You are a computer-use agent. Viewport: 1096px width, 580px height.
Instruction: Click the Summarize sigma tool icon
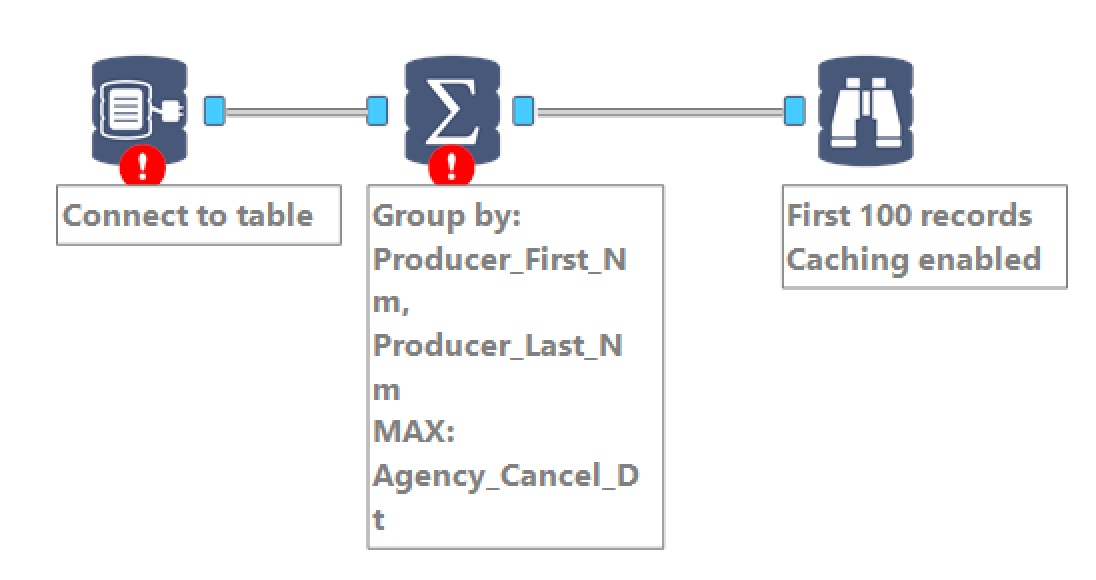tap(450, 108)
